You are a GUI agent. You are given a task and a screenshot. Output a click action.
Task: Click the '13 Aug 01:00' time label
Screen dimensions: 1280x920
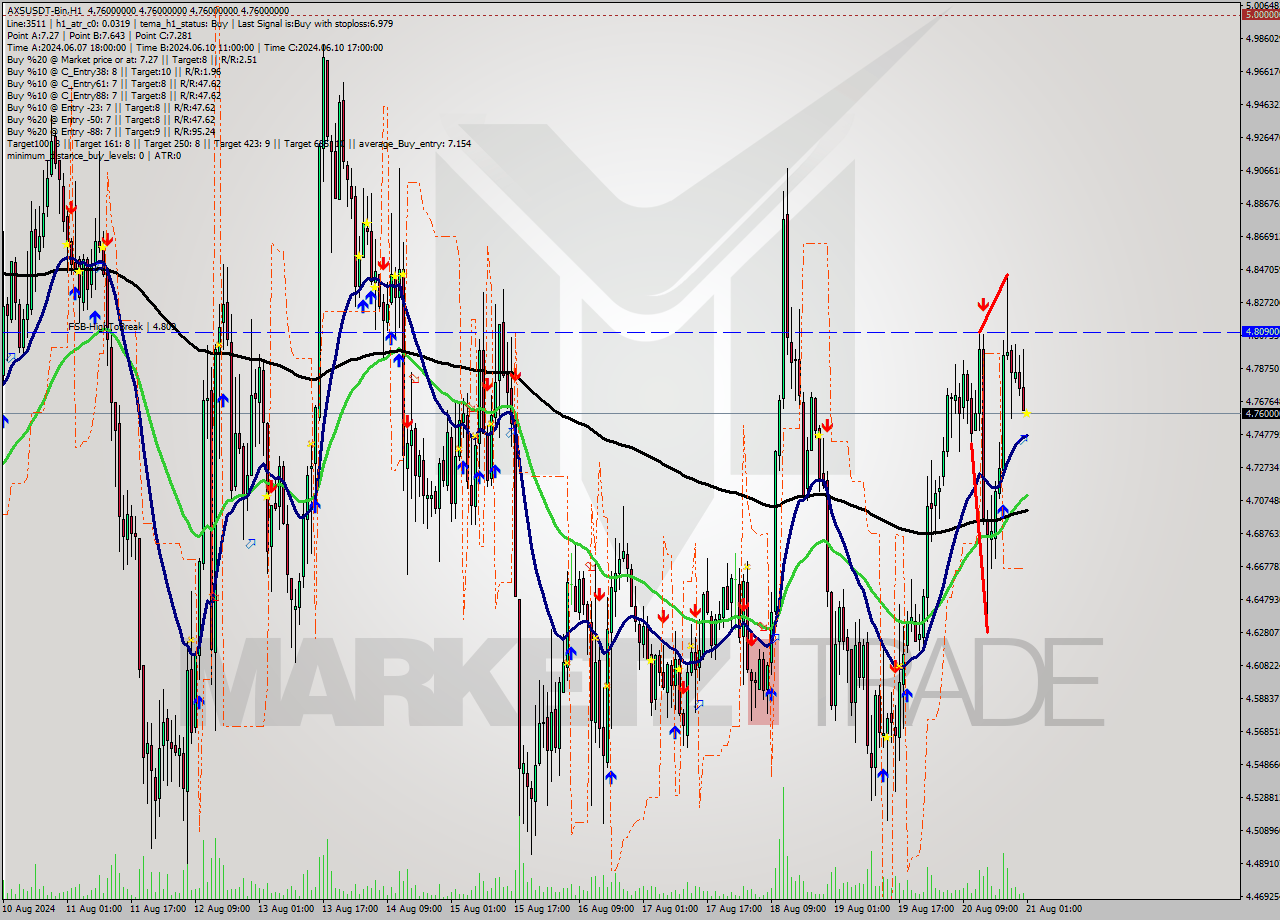[286, 909]
